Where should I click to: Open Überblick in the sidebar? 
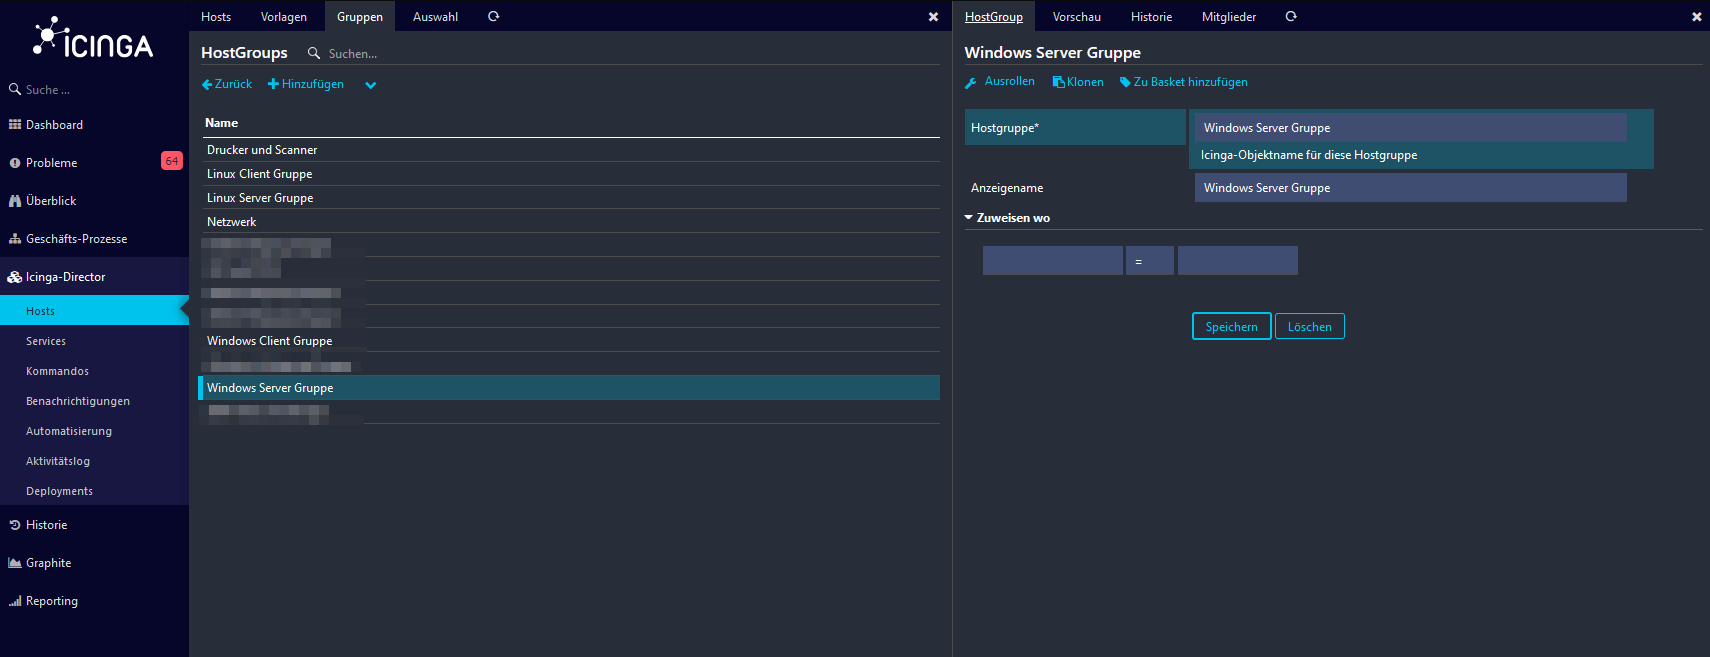tap(51, 201)
